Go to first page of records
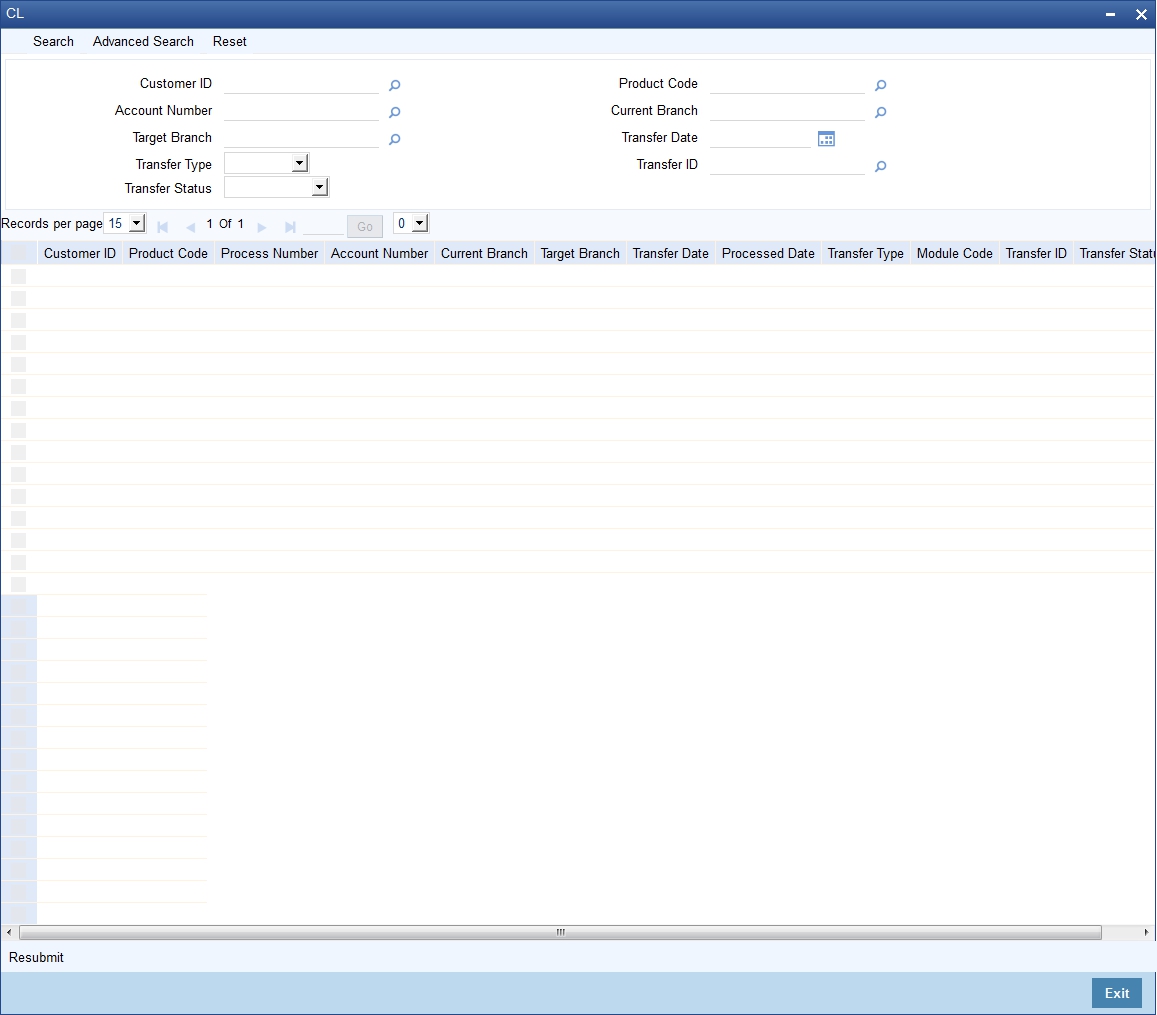 point(162,227)
